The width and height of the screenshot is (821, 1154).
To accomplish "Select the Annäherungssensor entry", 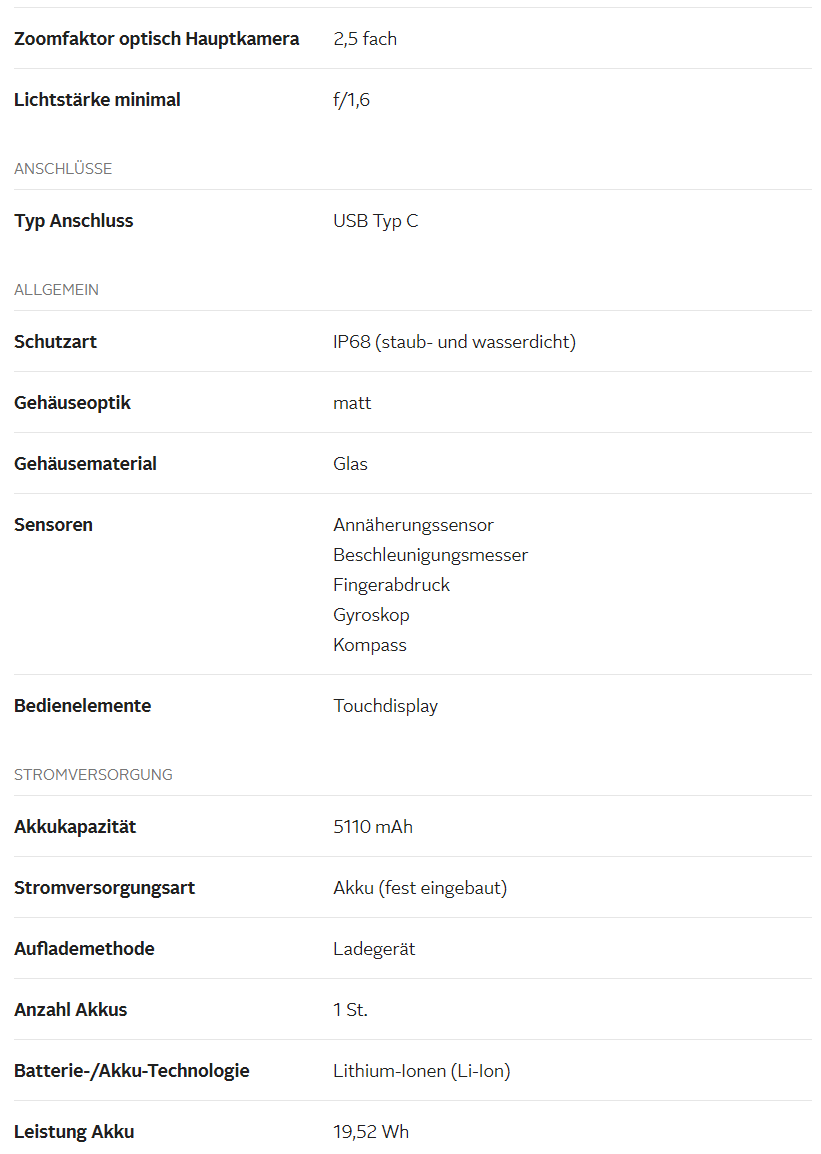I will click(x=413, y=525).
